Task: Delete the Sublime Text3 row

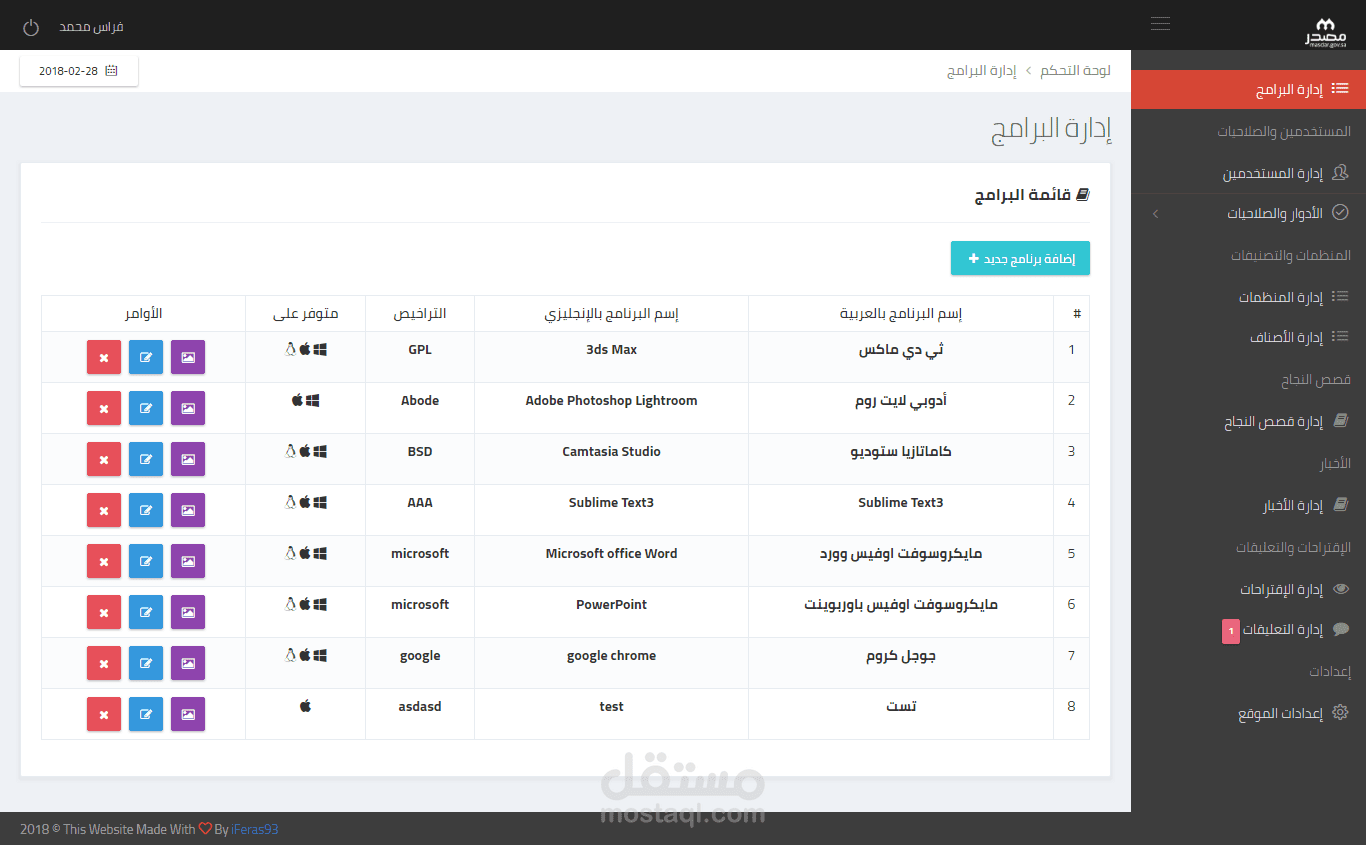Action: pyautogui.click(x=104, y=510)
